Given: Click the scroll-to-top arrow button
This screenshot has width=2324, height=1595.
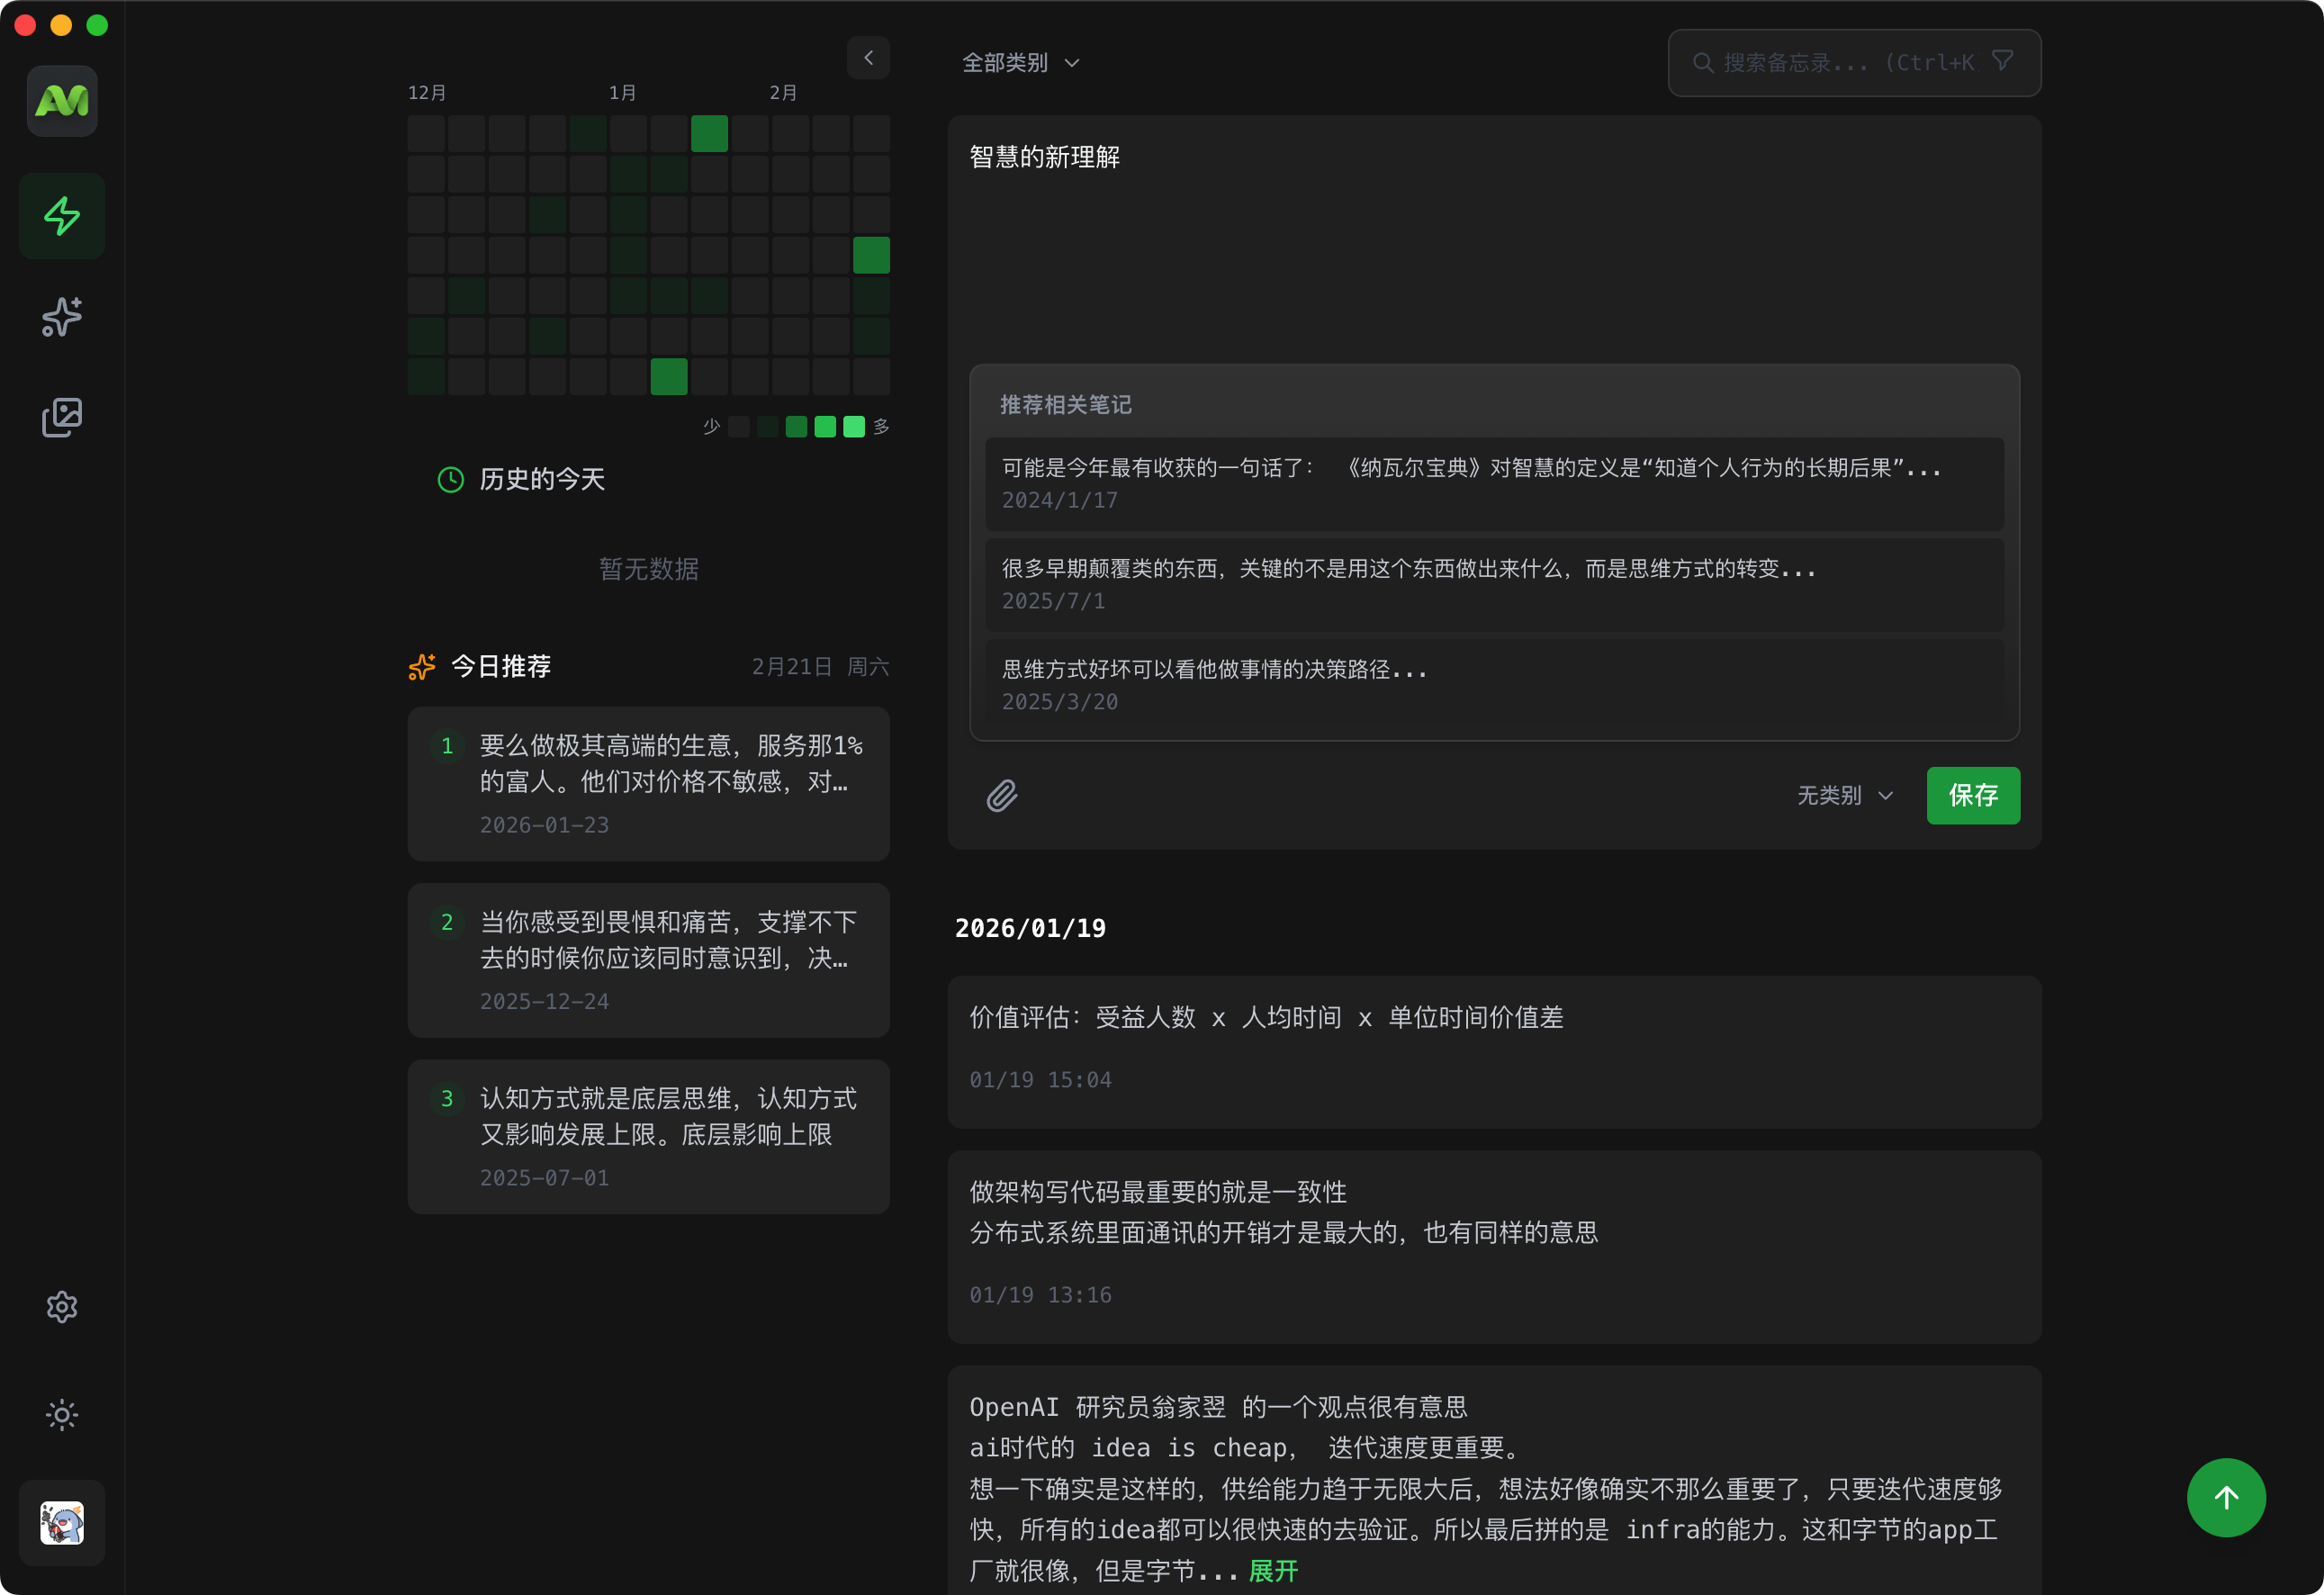Looking at the screenshot, I should click(x=2225, y=1497).
